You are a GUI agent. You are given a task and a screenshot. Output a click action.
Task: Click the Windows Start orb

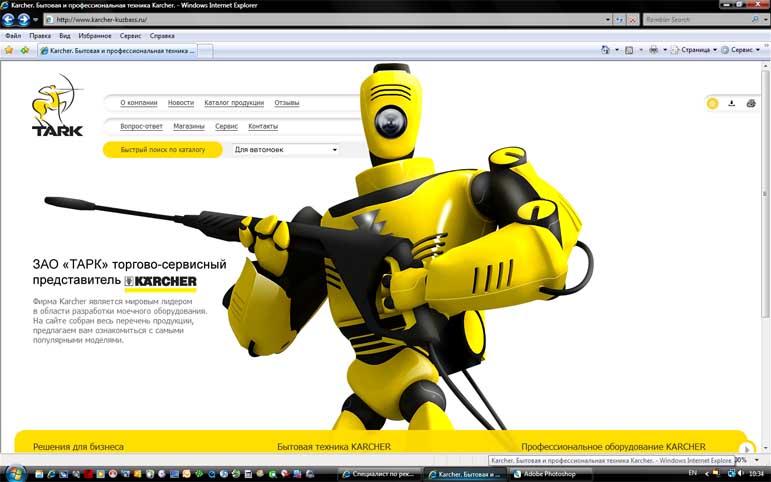[16, 472]
